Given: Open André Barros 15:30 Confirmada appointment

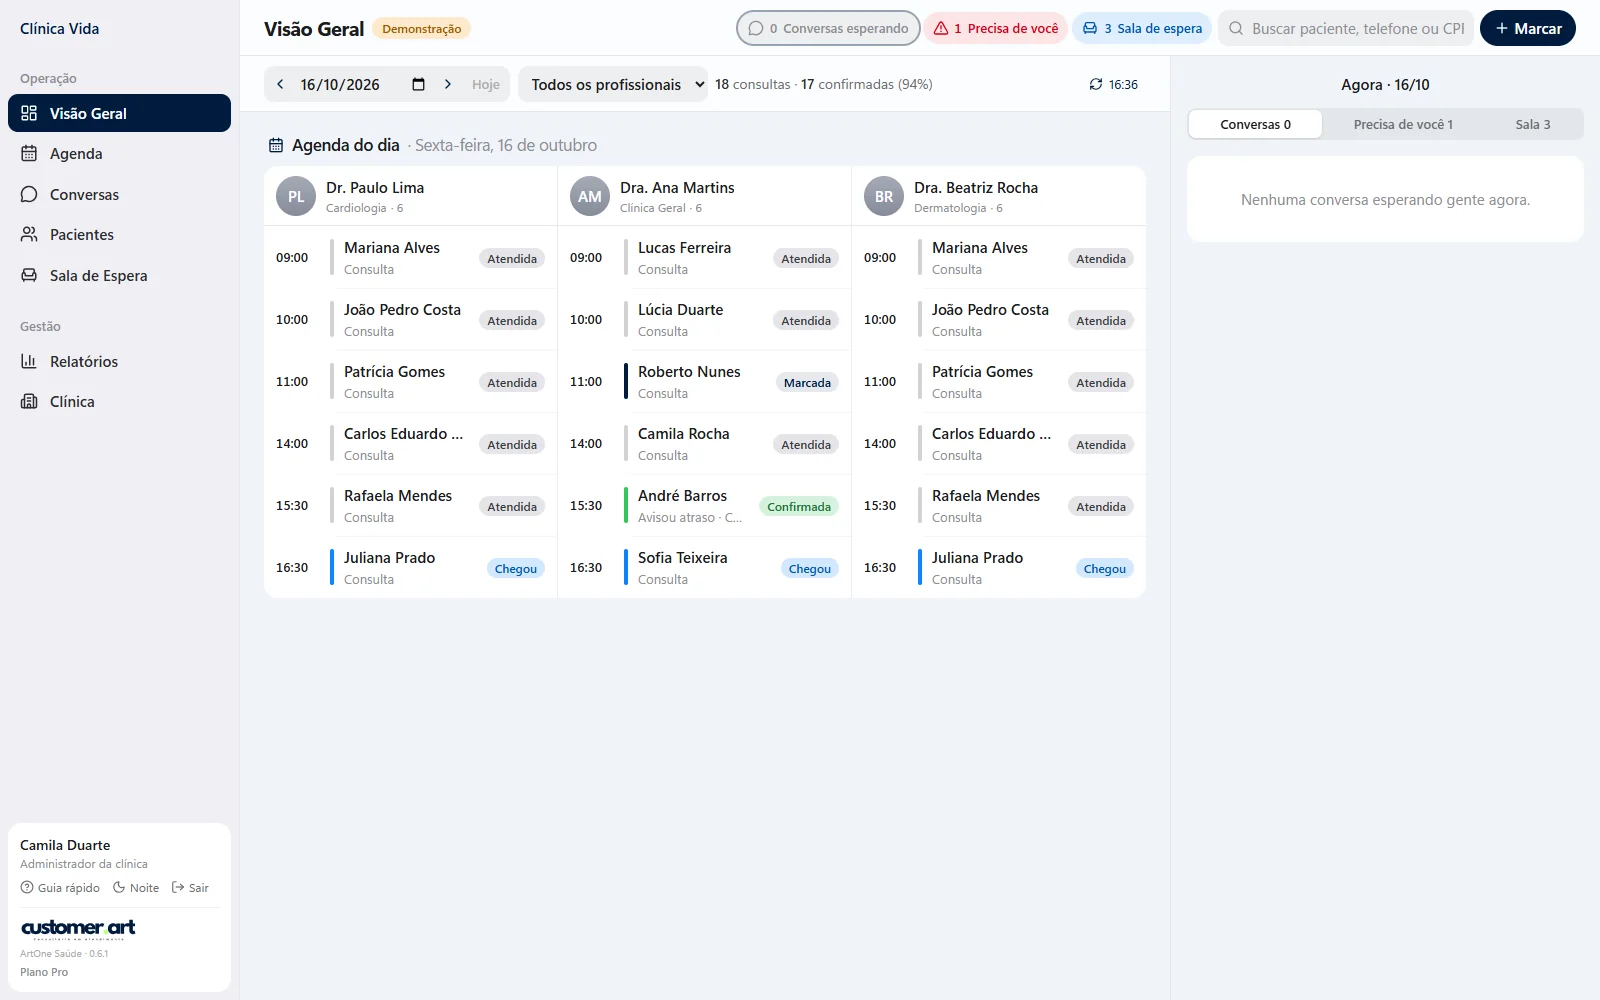Looking at the screenshot, I should pyautogui.click(x=704, y=506).
